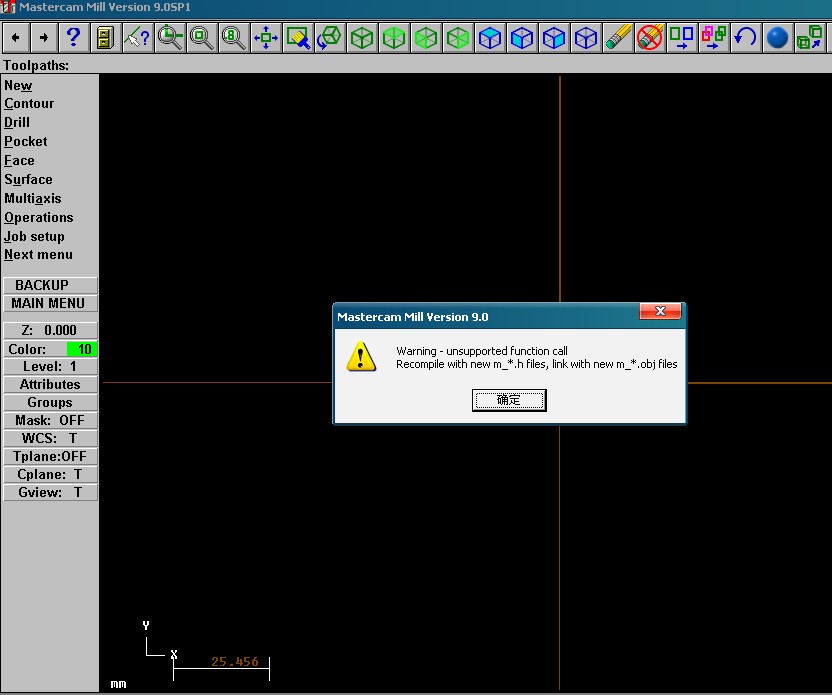Choose Face from the Toolpaths menu
This screenshot has height=695, width=832.
pyautogui.click(x=19, y=160)
